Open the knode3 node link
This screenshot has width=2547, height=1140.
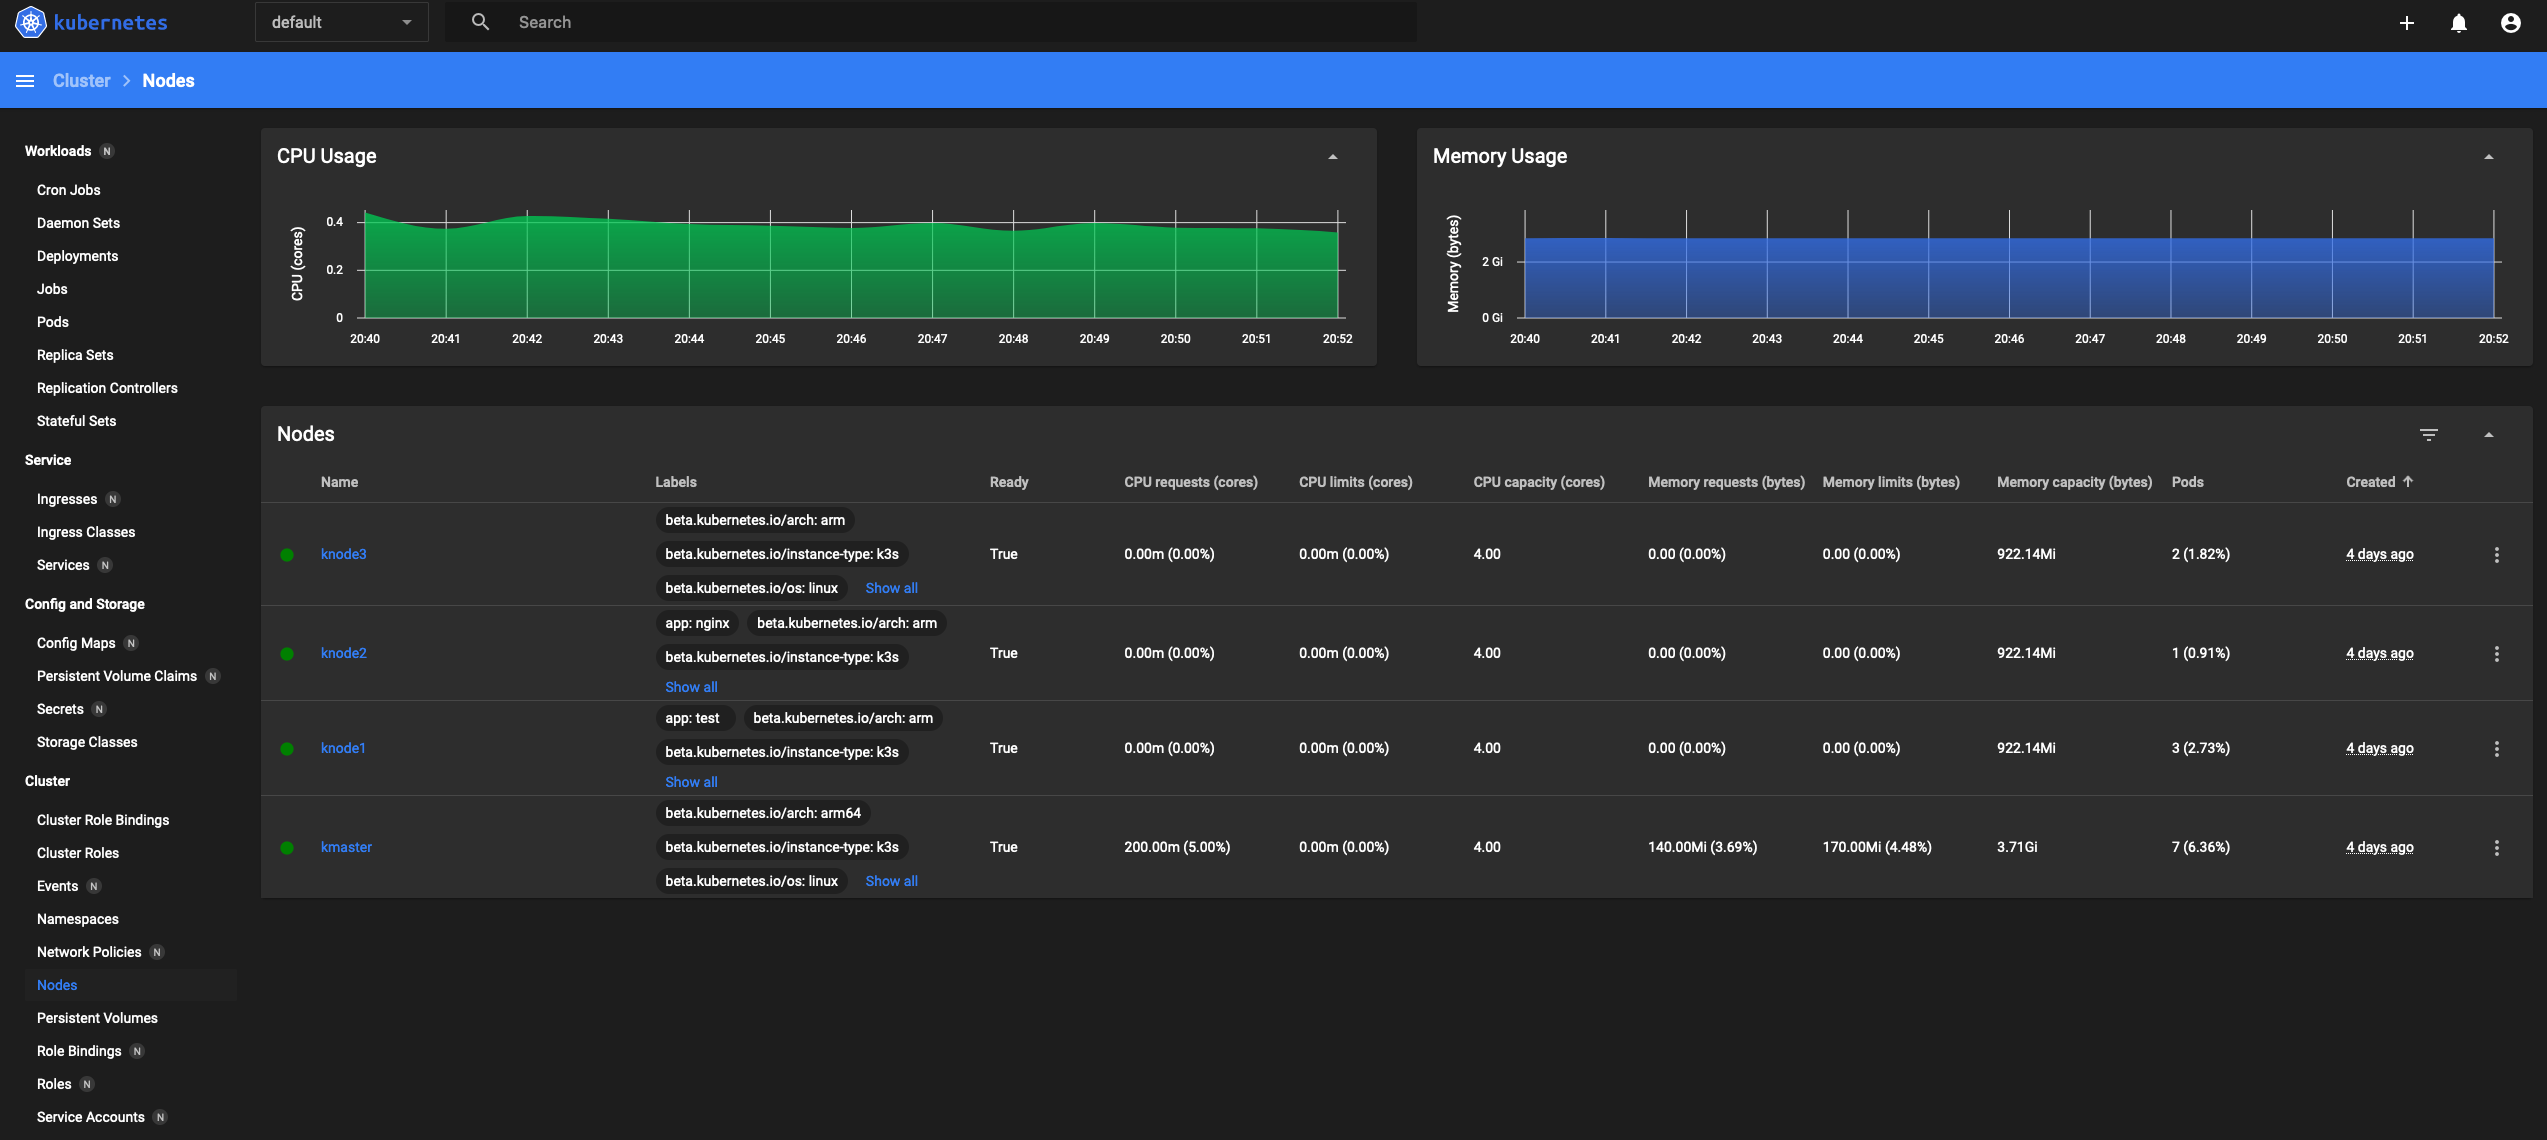click(x=343, y=554)
